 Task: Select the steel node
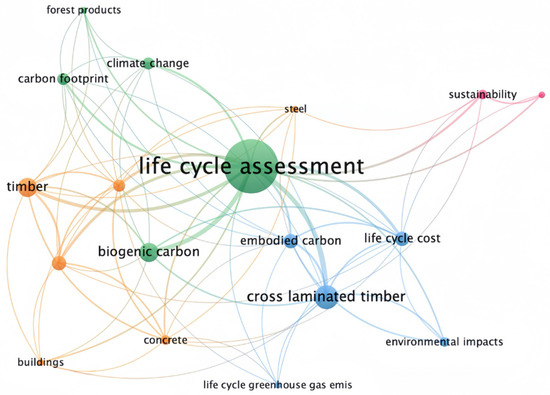tap(295, 109)
